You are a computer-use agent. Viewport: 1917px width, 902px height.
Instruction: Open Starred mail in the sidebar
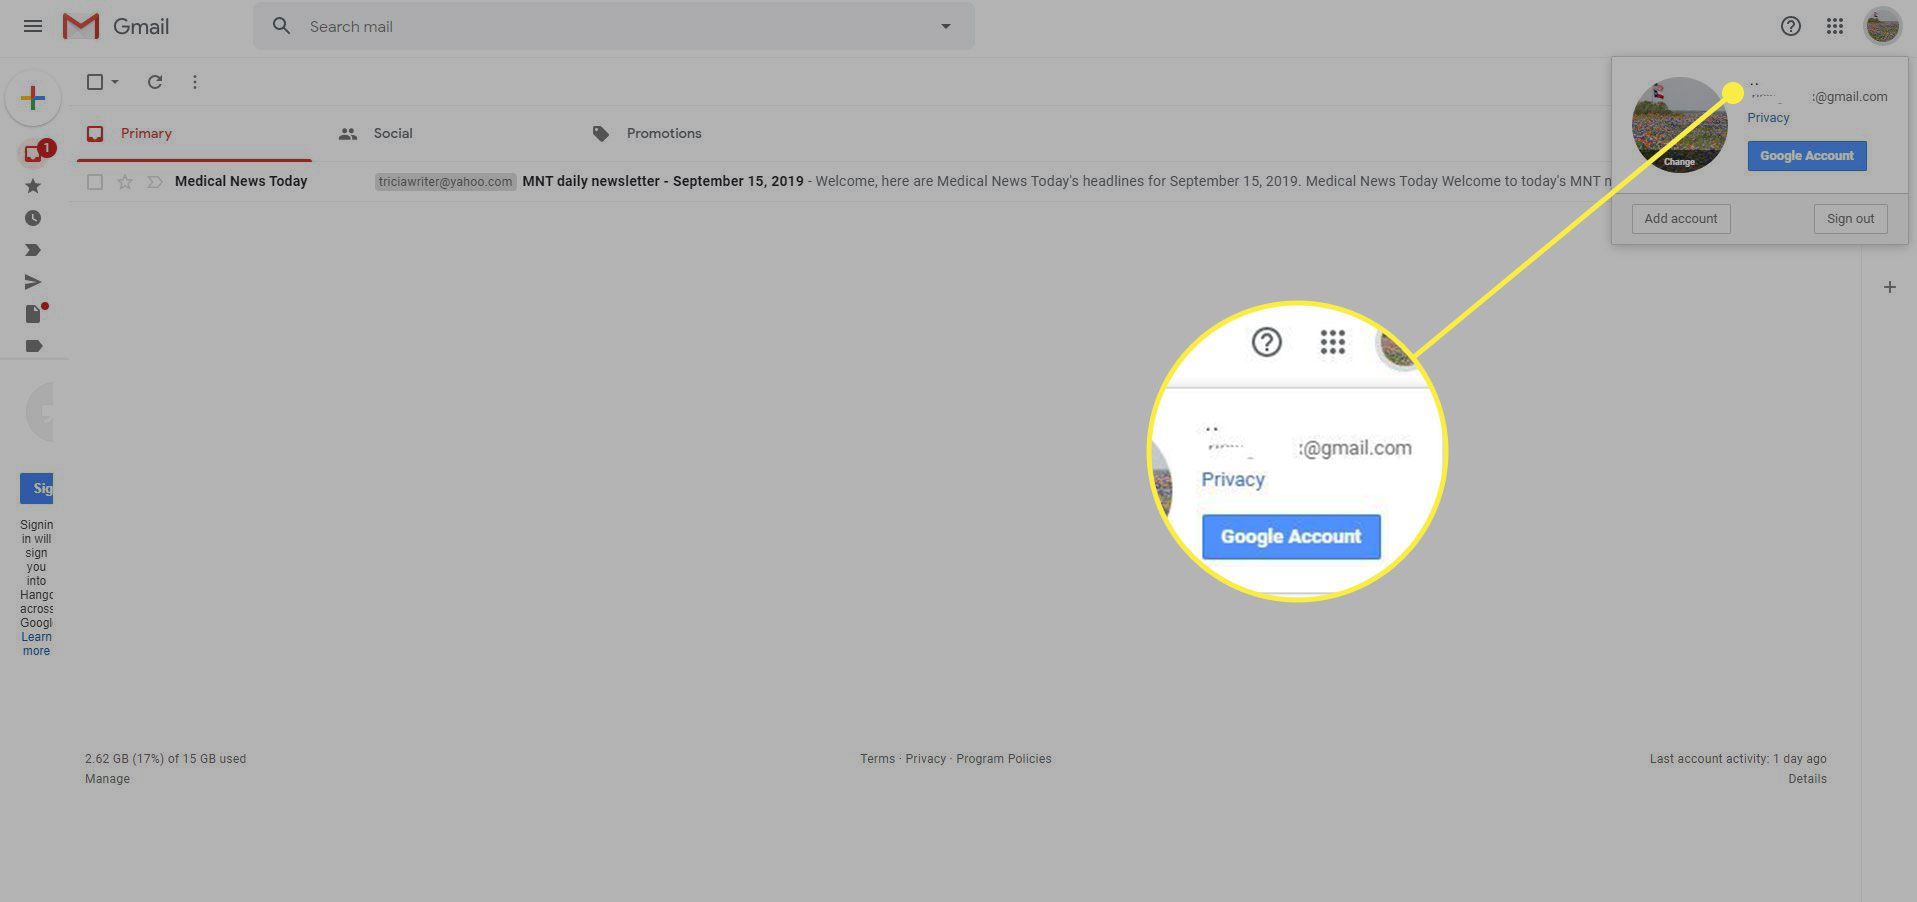33,186
